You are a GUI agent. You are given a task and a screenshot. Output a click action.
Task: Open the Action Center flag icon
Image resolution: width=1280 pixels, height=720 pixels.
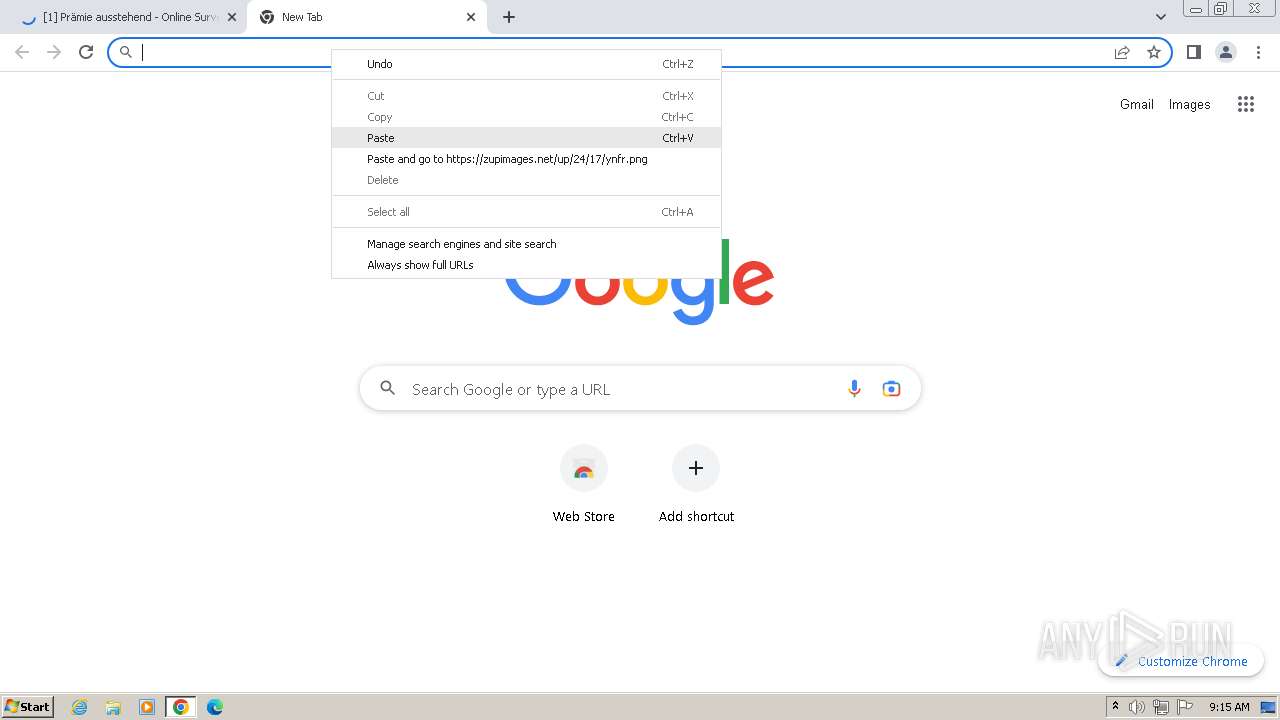tap(1184, 707)
